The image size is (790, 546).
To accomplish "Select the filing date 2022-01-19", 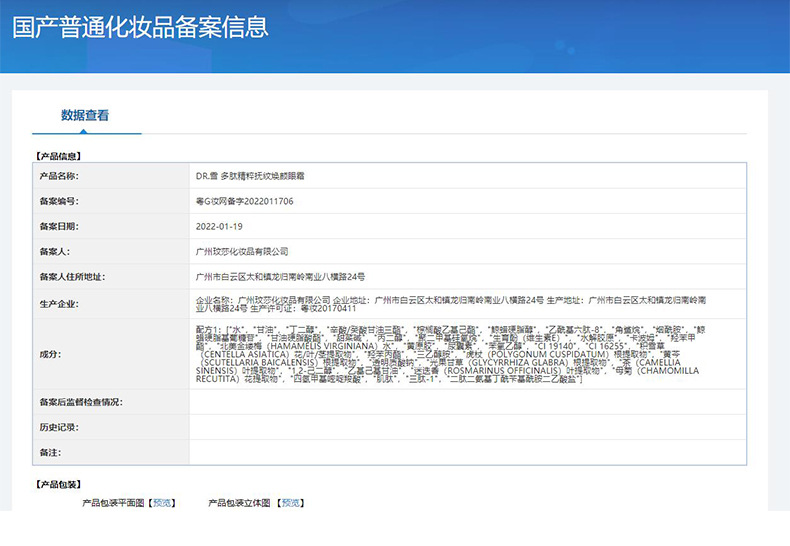I will [219, 227].
